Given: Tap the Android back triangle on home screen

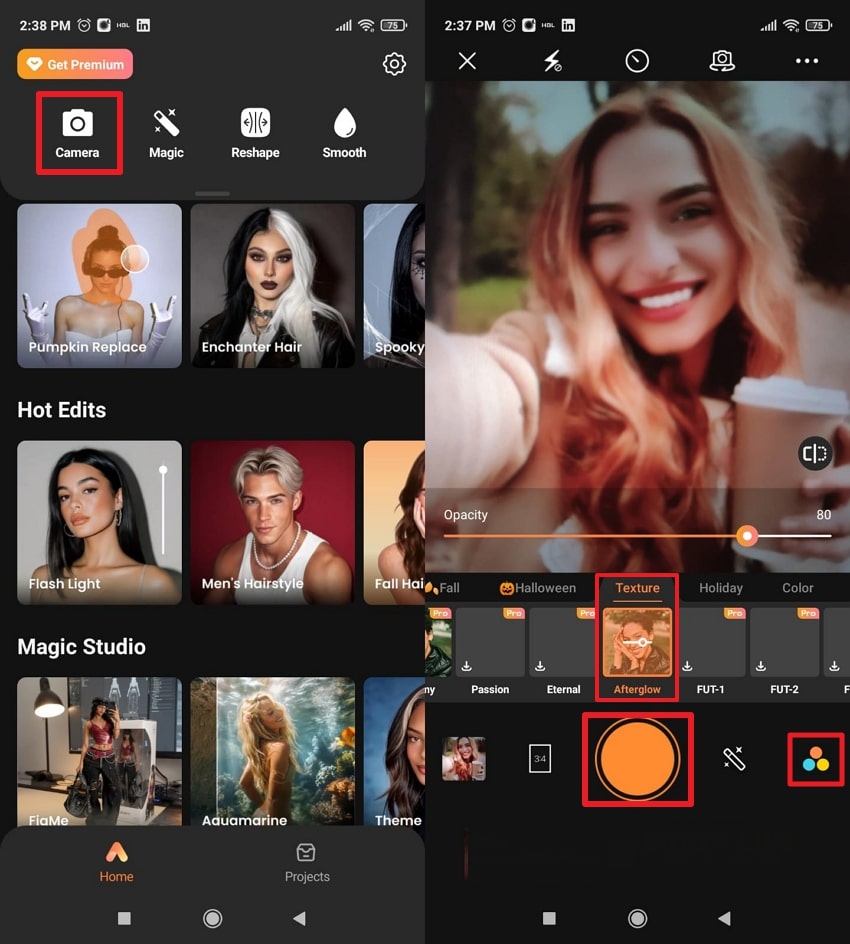Looking at the screenshot, I should [299, 918].
